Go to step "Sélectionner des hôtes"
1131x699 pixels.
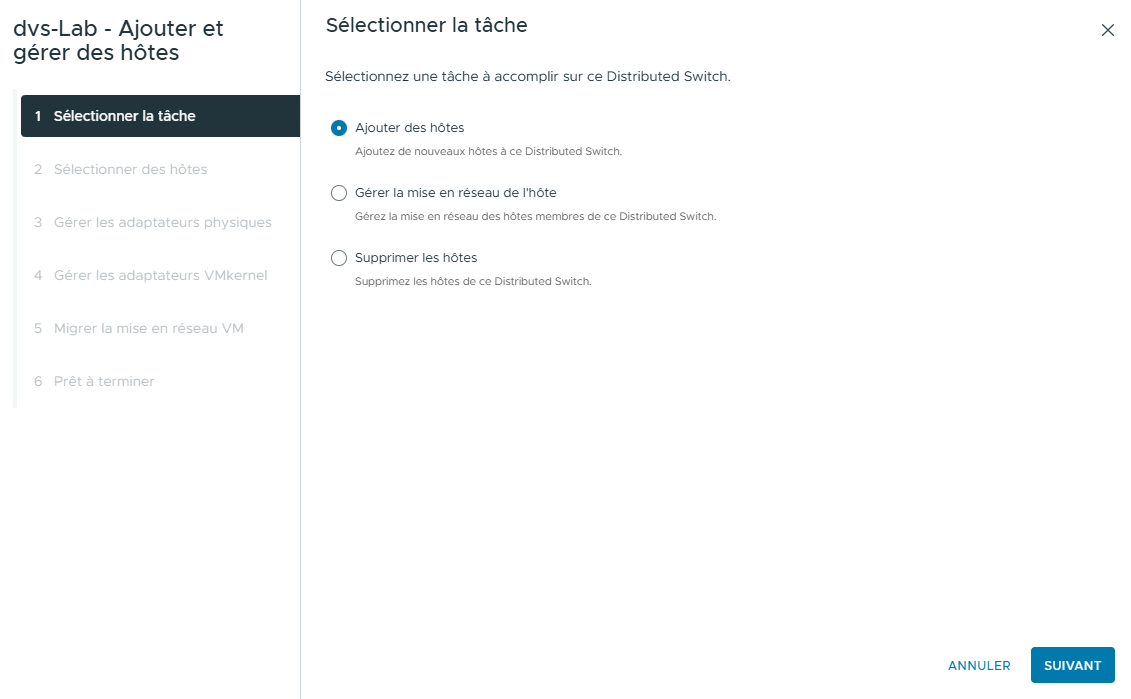coord(130,169)
